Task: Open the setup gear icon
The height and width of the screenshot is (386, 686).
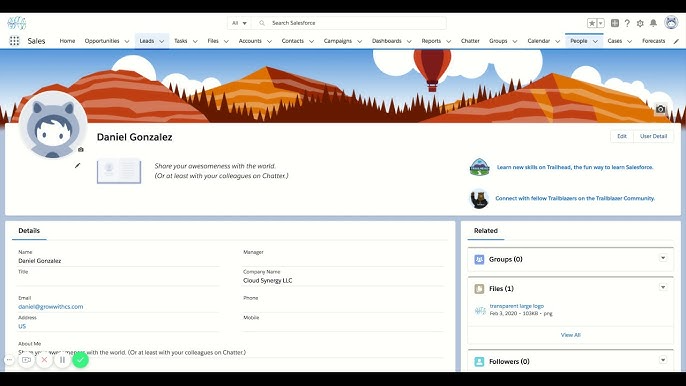Action: (x=640, y=23)
